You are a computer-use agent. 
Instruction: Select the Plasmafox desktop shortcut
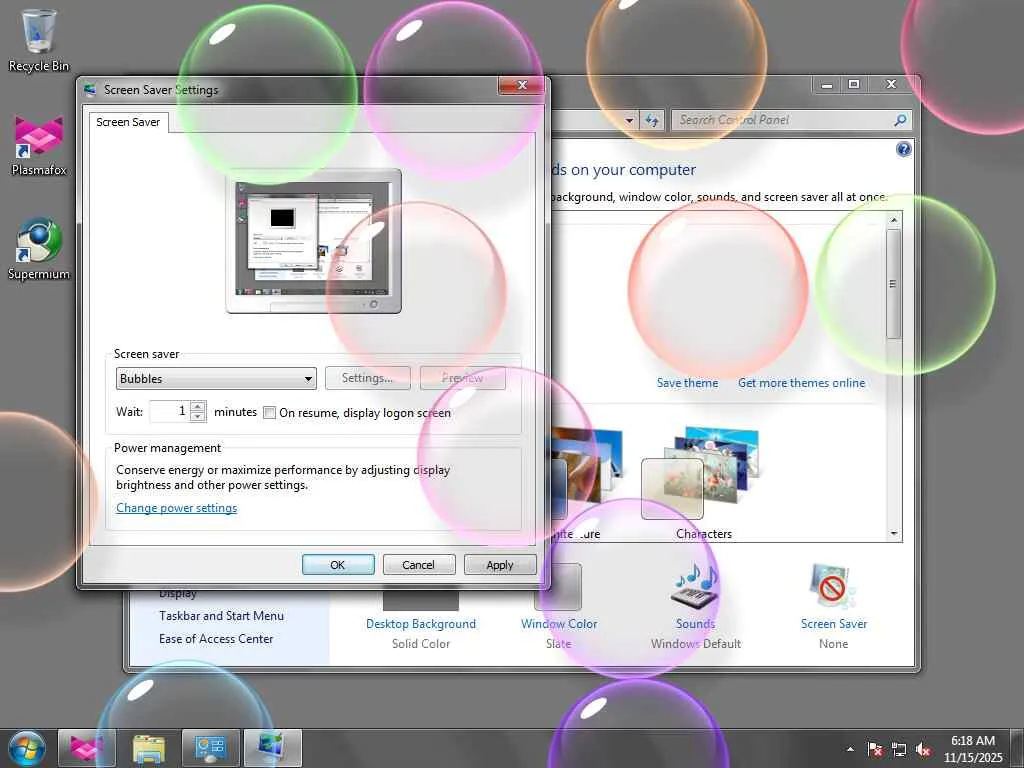coord(39,146)
